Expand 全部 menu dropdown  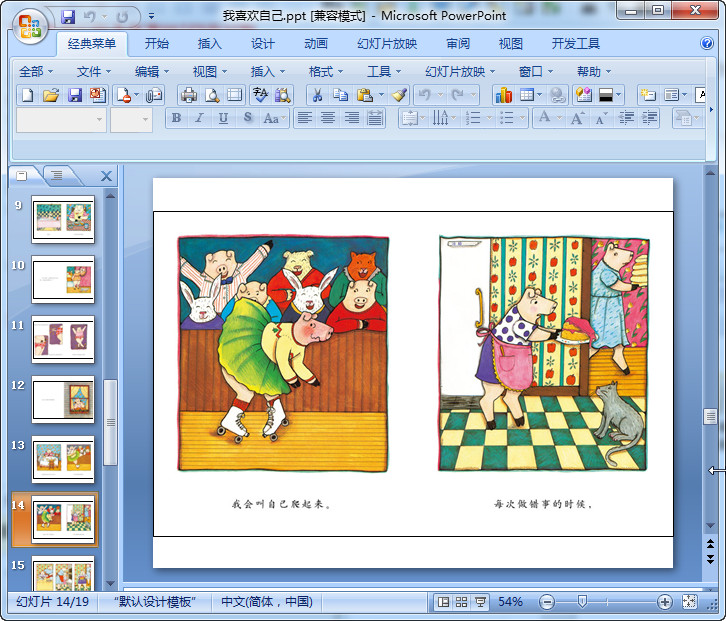(37, 72)
